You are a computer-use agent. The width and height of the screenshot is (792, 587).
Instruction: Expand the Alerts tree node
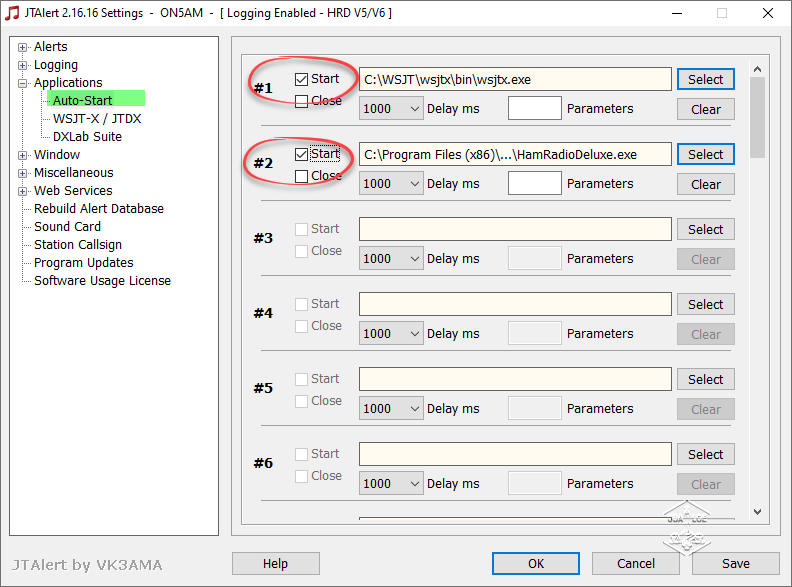pyautogui.click(x=22, y=47)
